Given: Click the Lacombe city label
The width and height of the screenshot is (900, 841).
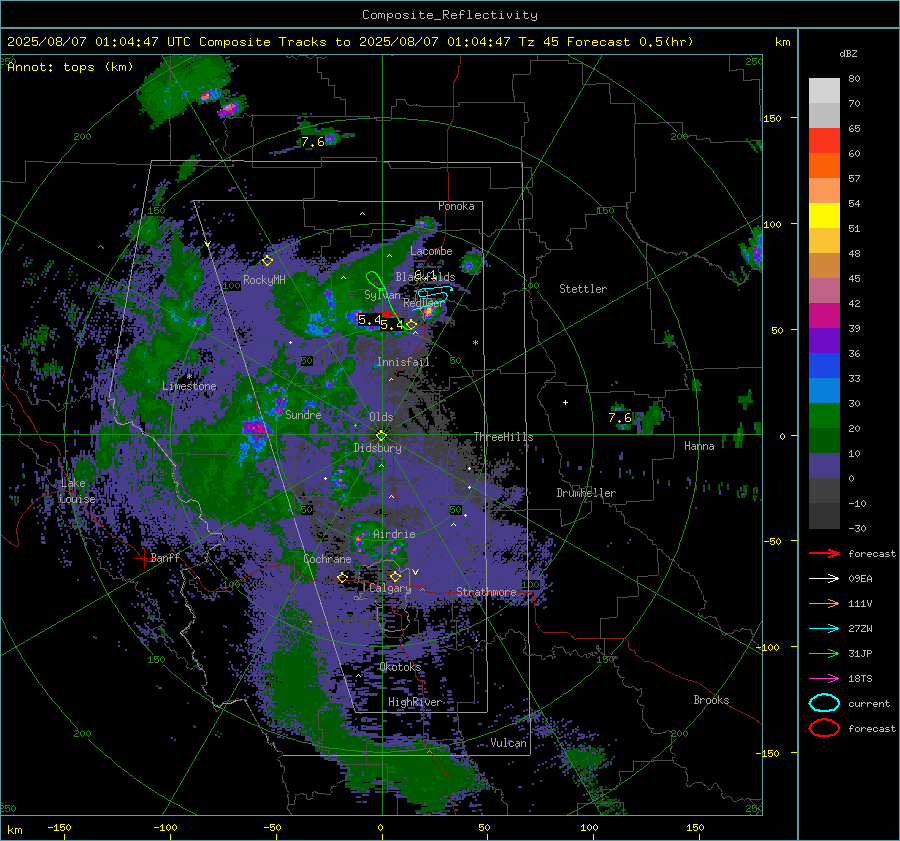Looking at the screenshot, I should click(x=431, y=251).
